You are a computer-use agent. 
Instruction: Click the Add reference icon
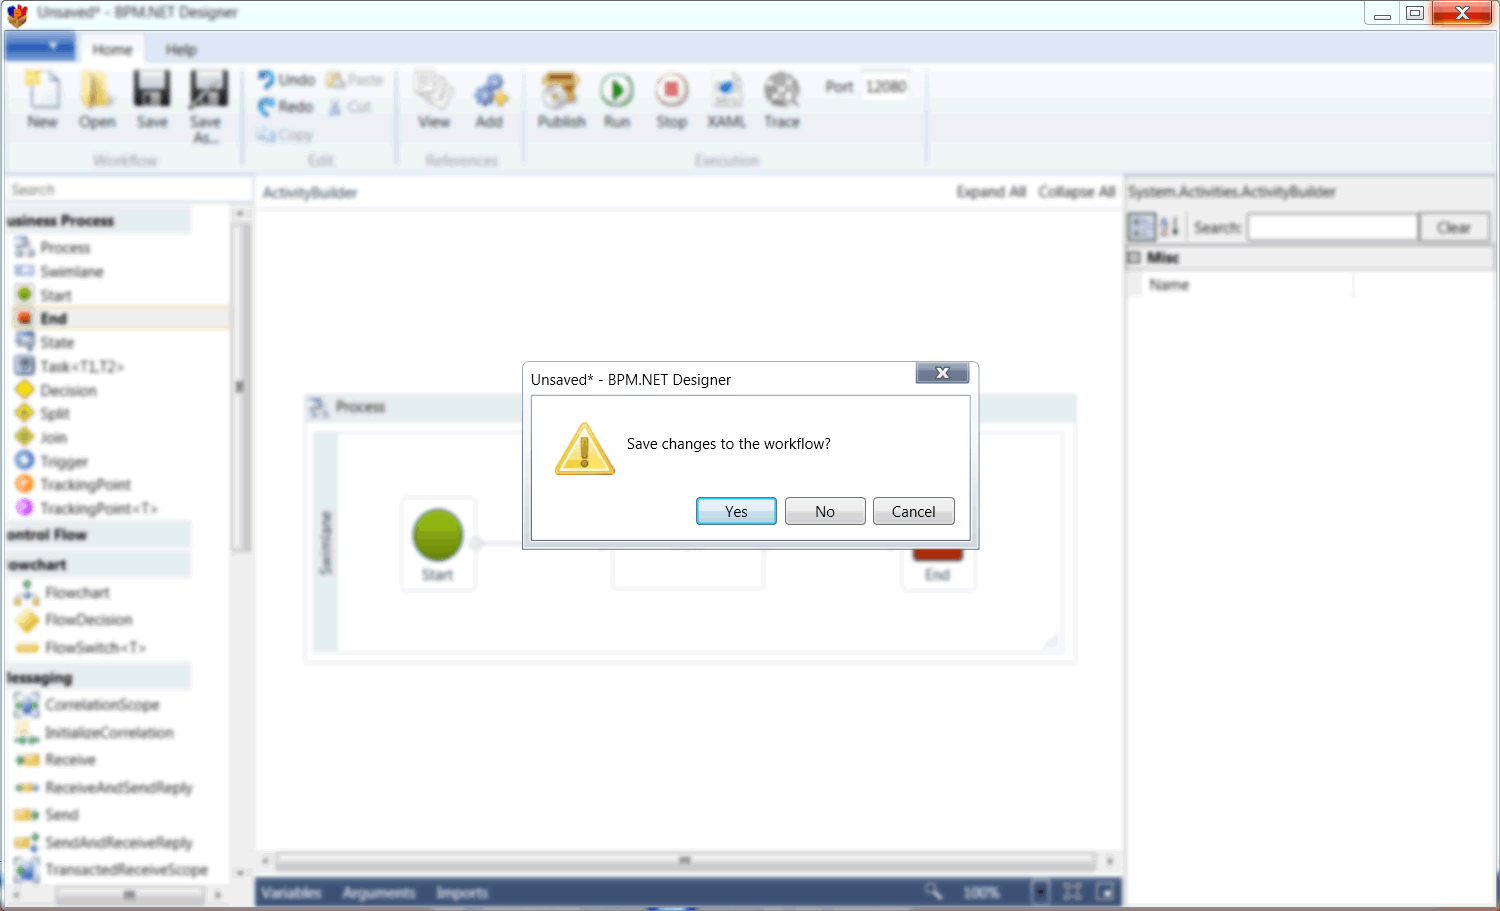(x=489, y=92)
